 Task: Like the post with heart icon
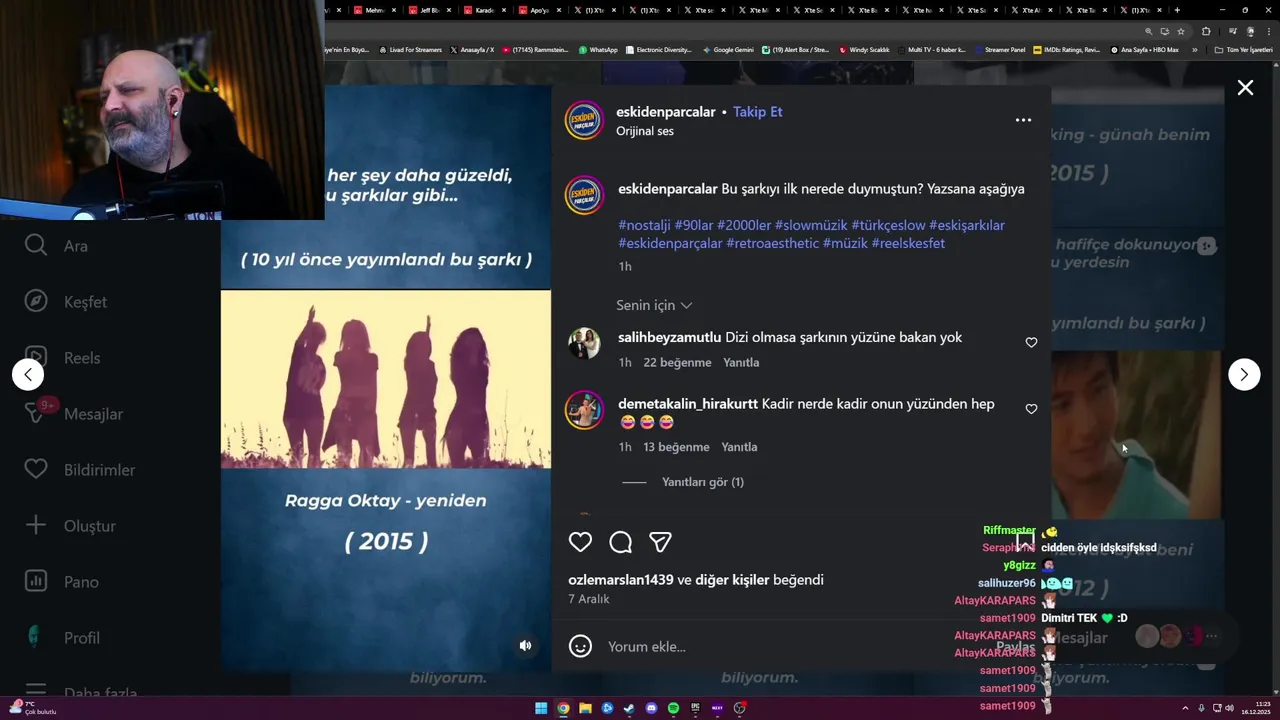580,542
